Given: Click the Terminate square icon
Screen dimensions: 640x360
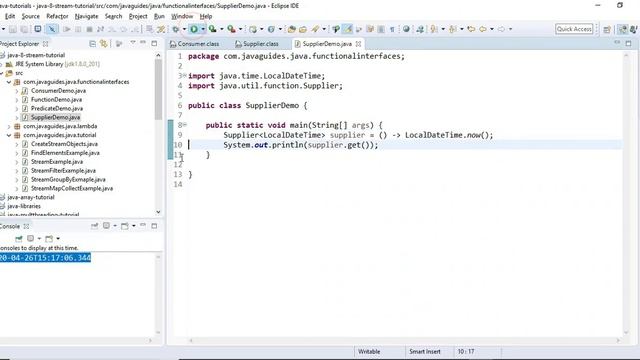Looking at the screenshot, I should (89, 29).
